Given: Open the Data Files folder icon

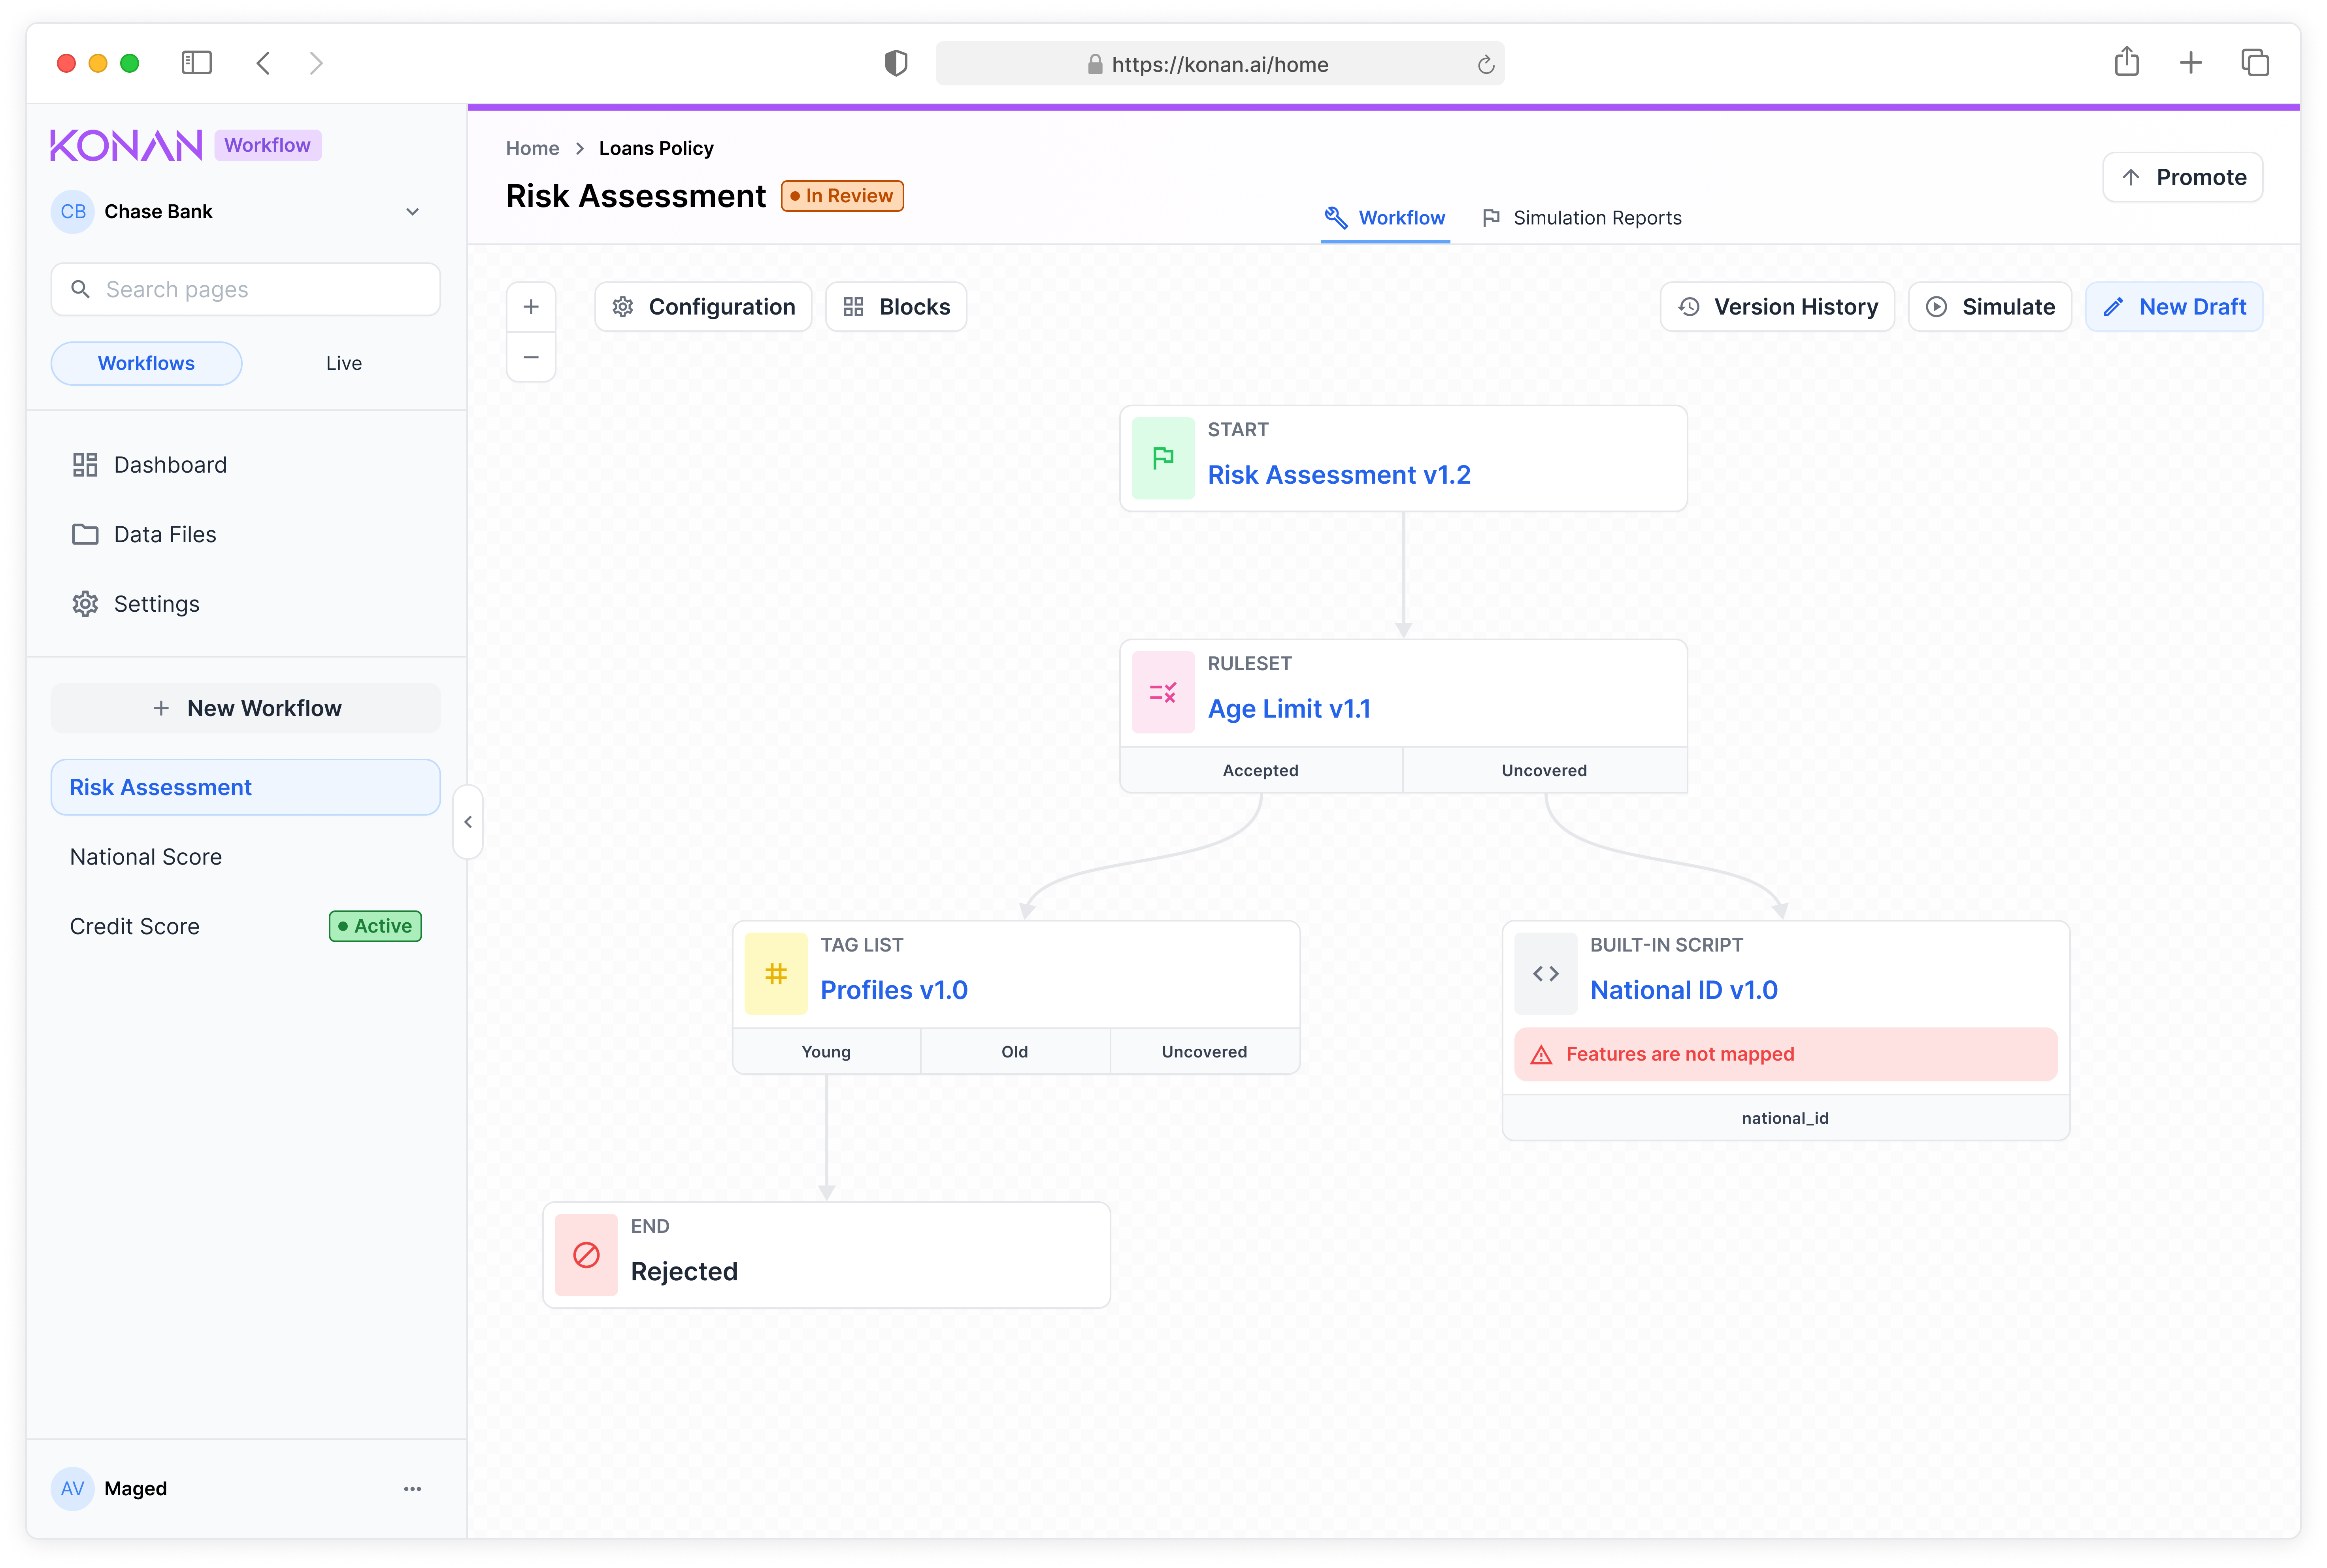Looking at the screenshot, I should [x=85, y=534].
